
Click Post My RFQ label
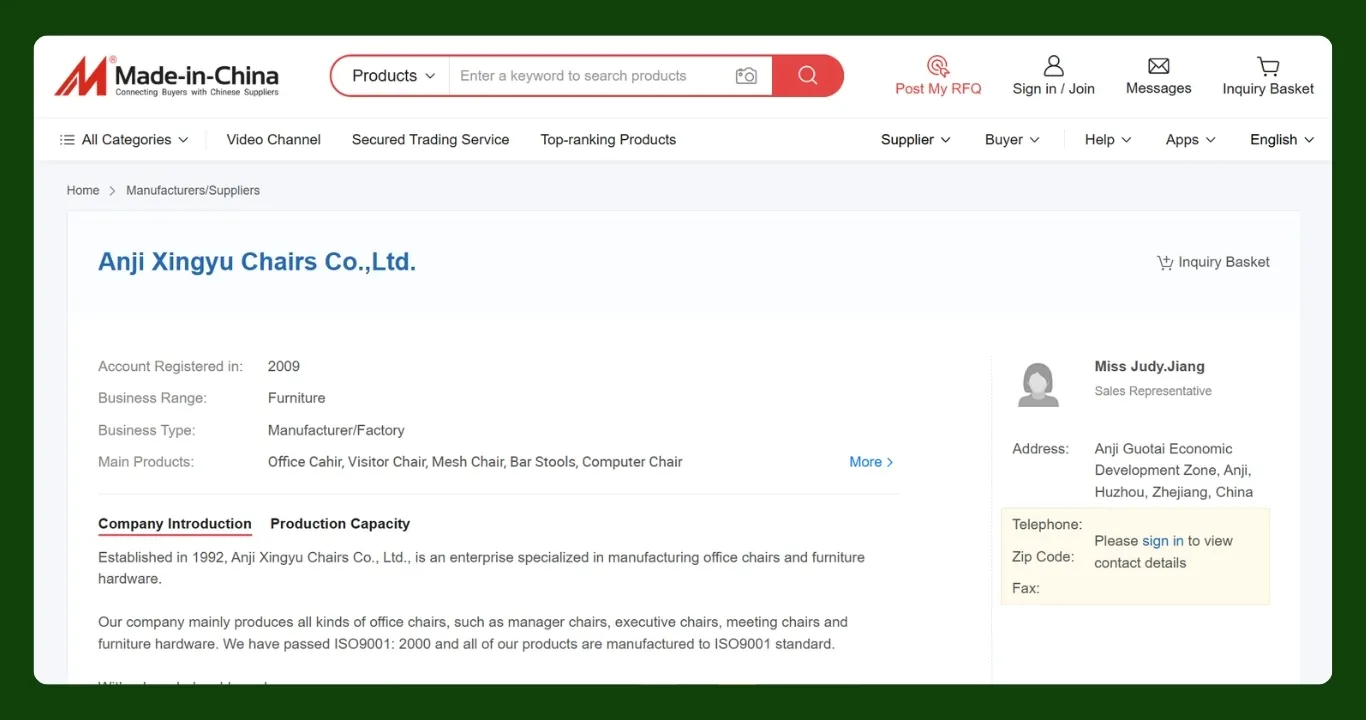click(938, 89)
